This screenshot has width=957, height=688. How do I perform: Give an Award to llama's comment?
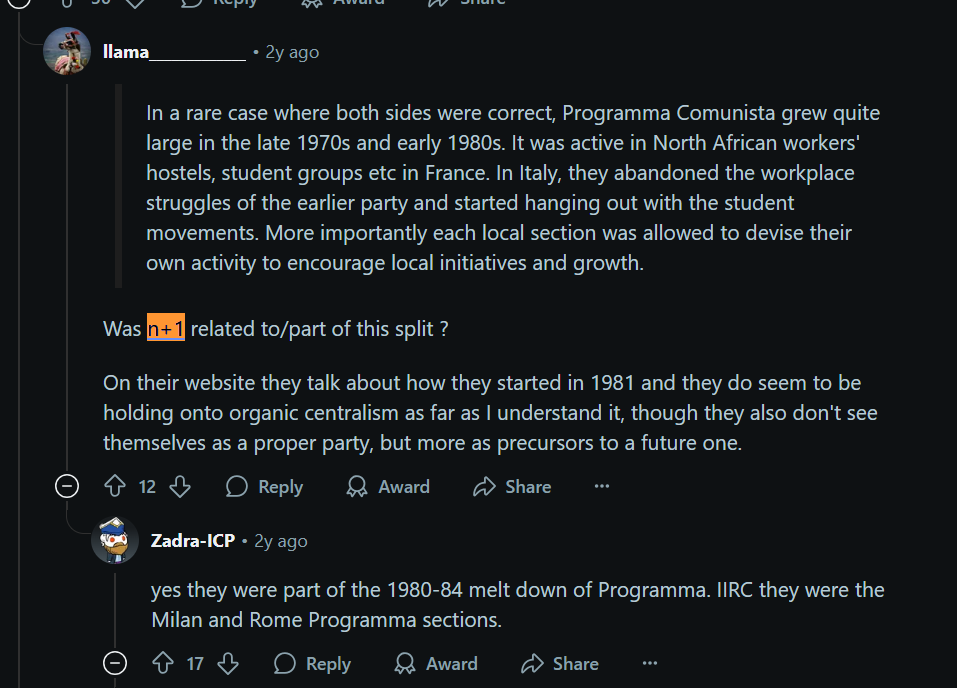point(388,487)
